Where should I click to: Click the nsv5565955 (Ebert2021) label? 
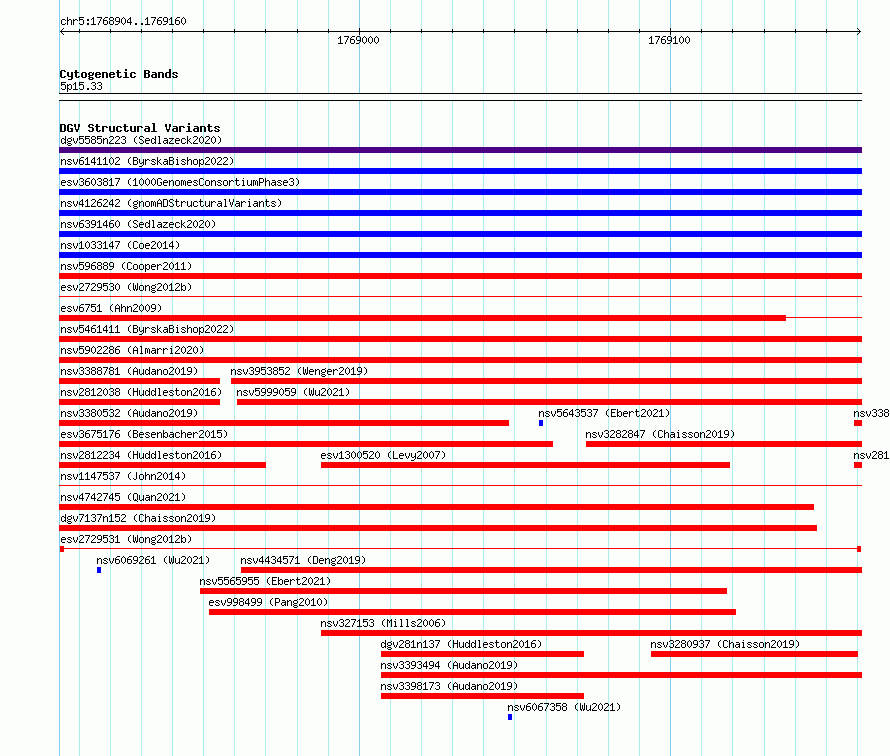point(265,581)
